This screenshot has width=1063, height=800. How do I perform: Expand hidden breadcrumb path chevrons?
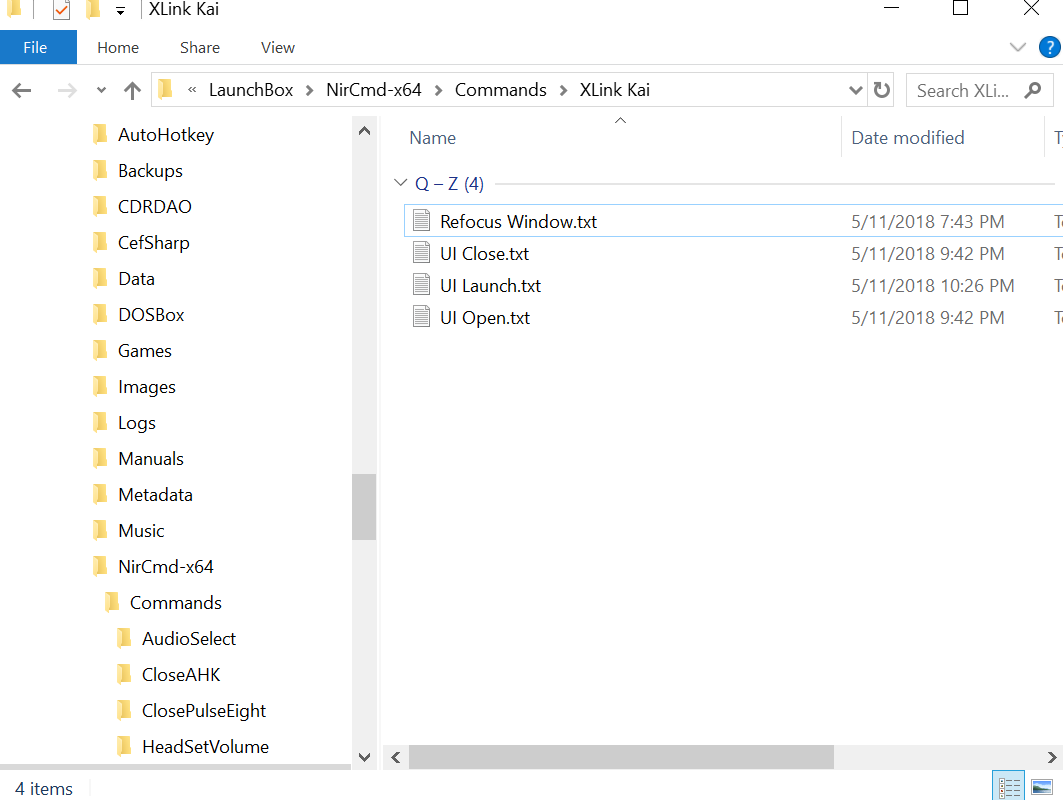coord(193,90)
